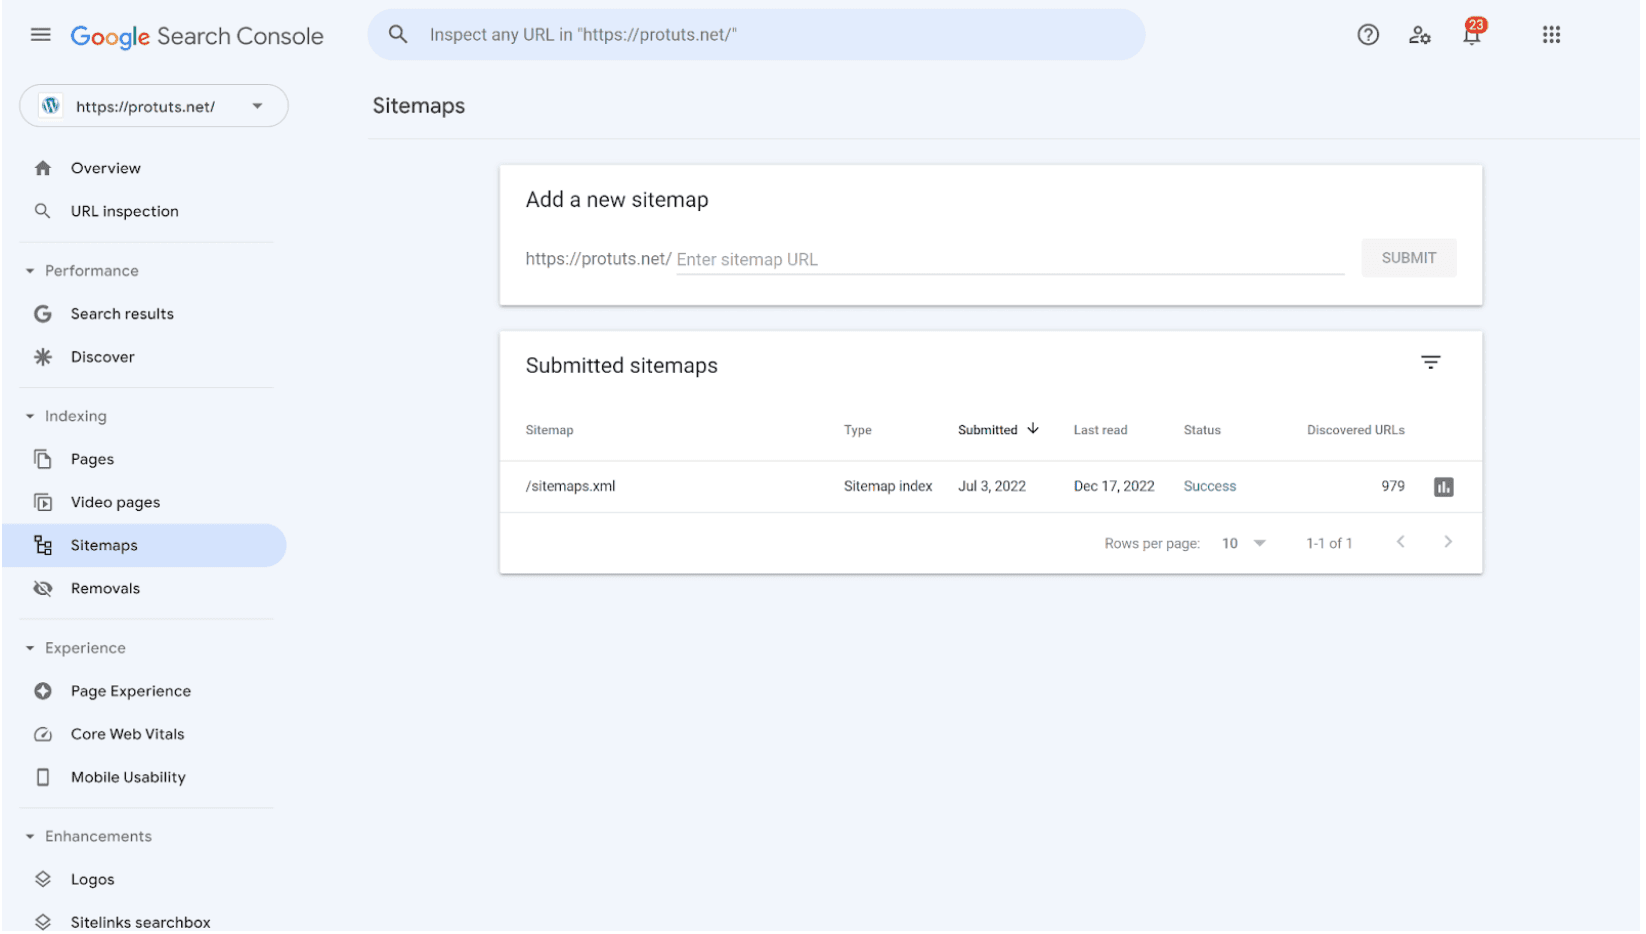Open the rows per page dropdown
Viewport: 1646px width, 934px height.
(x=1243, y=542)
